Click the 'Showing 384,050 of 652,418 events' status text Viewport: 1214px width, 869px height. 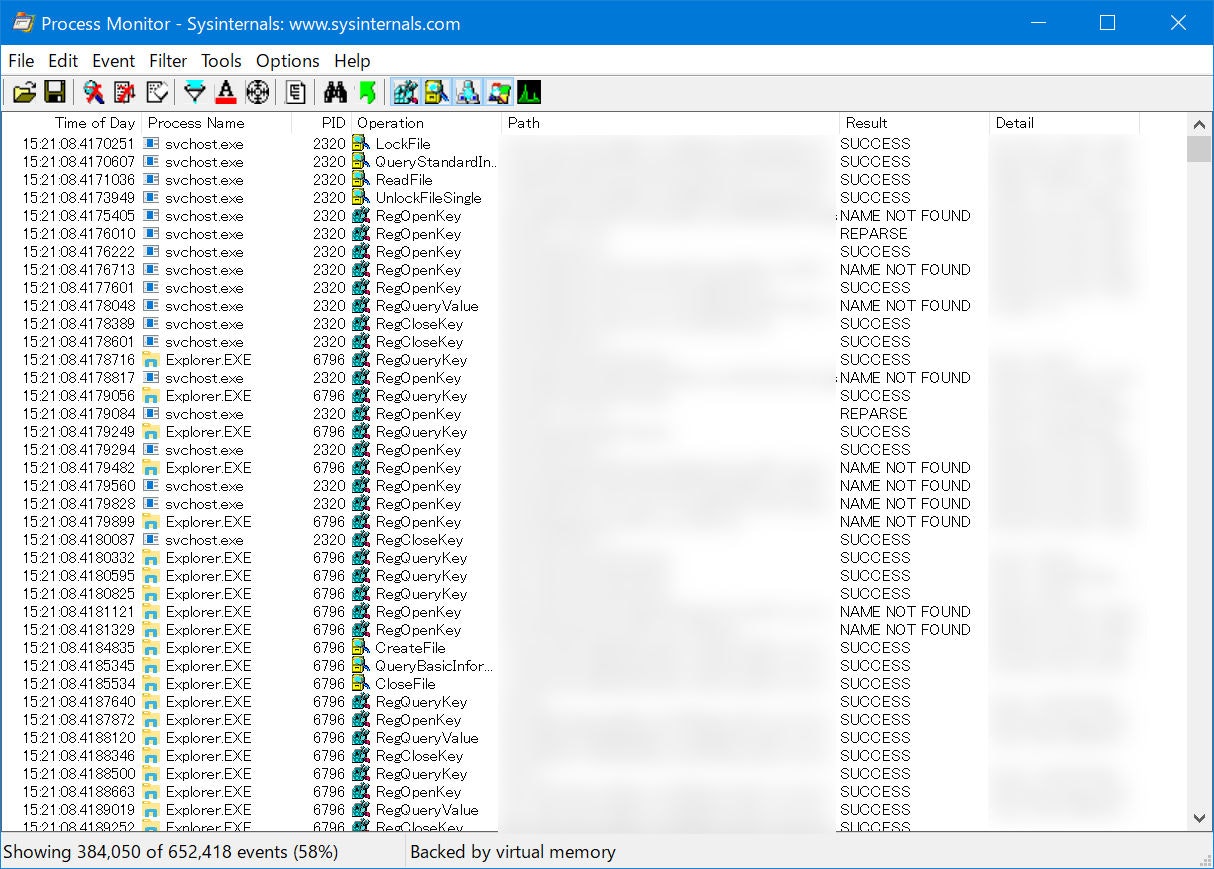coord(171,852)
